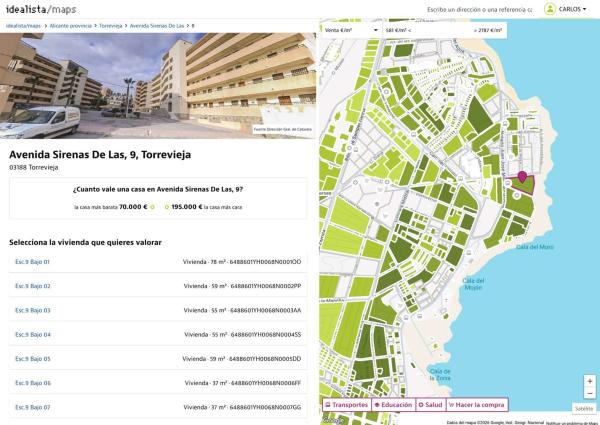Image resolution: width=600 pixels, height=425 pixels.
Task: Show Transportes points on the map
Action: [347, 405]
